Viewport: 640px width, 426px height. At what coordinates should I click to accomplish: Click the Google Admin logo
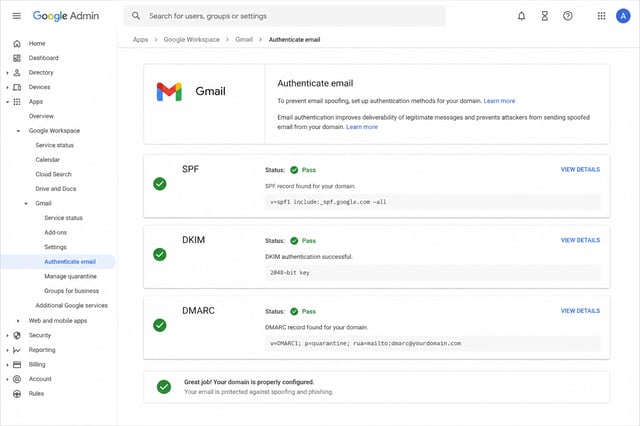66,16
